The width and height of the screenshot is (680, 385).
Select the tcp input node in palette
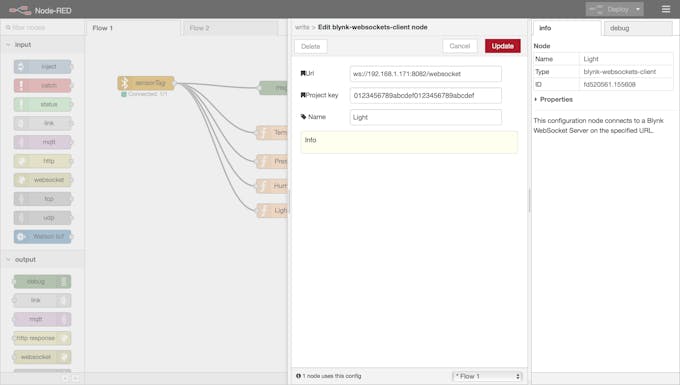pos(43,199)
